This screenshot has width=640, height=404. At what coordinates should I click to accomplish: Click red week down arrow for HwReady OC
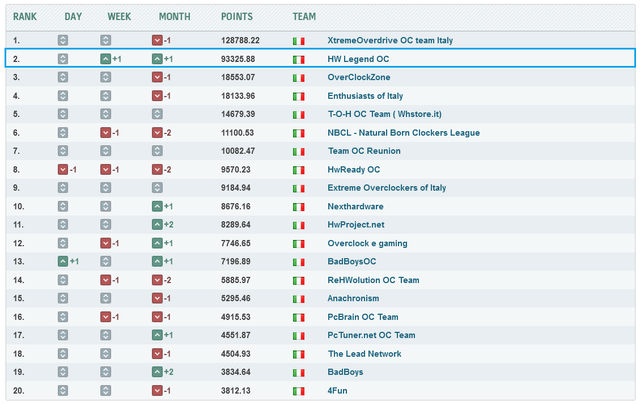coord(105,170)
